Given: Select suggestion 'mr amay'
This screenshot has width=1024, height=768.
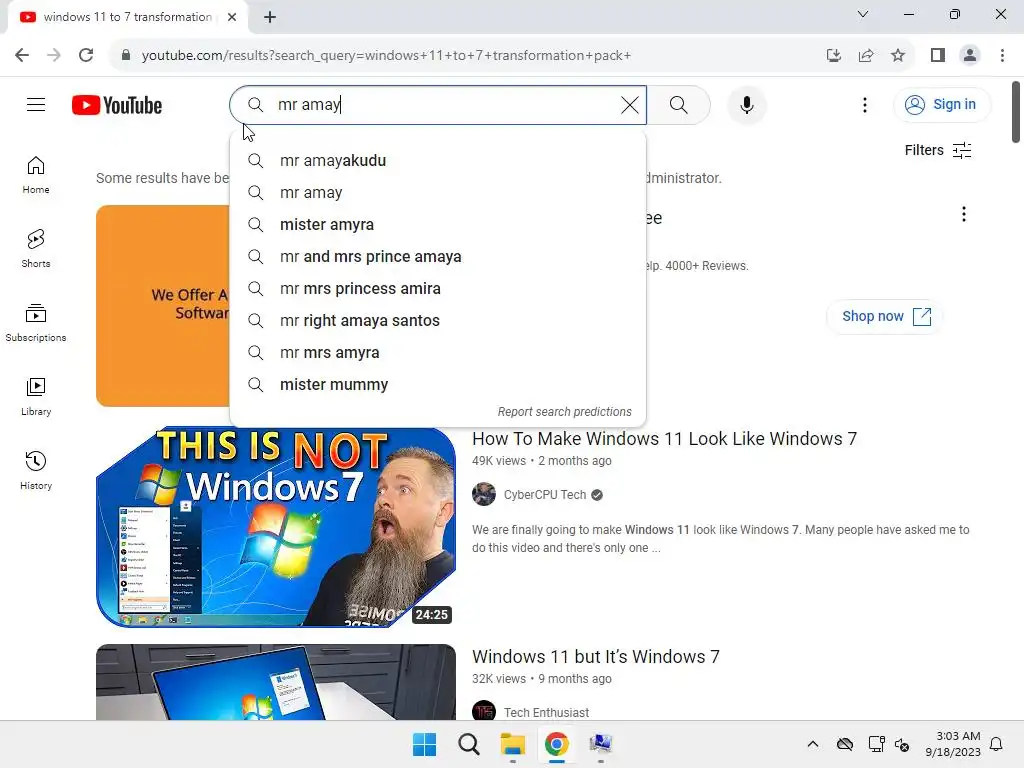Looking at the screenshot, I should pyautogui.click(x=438, y=193).
